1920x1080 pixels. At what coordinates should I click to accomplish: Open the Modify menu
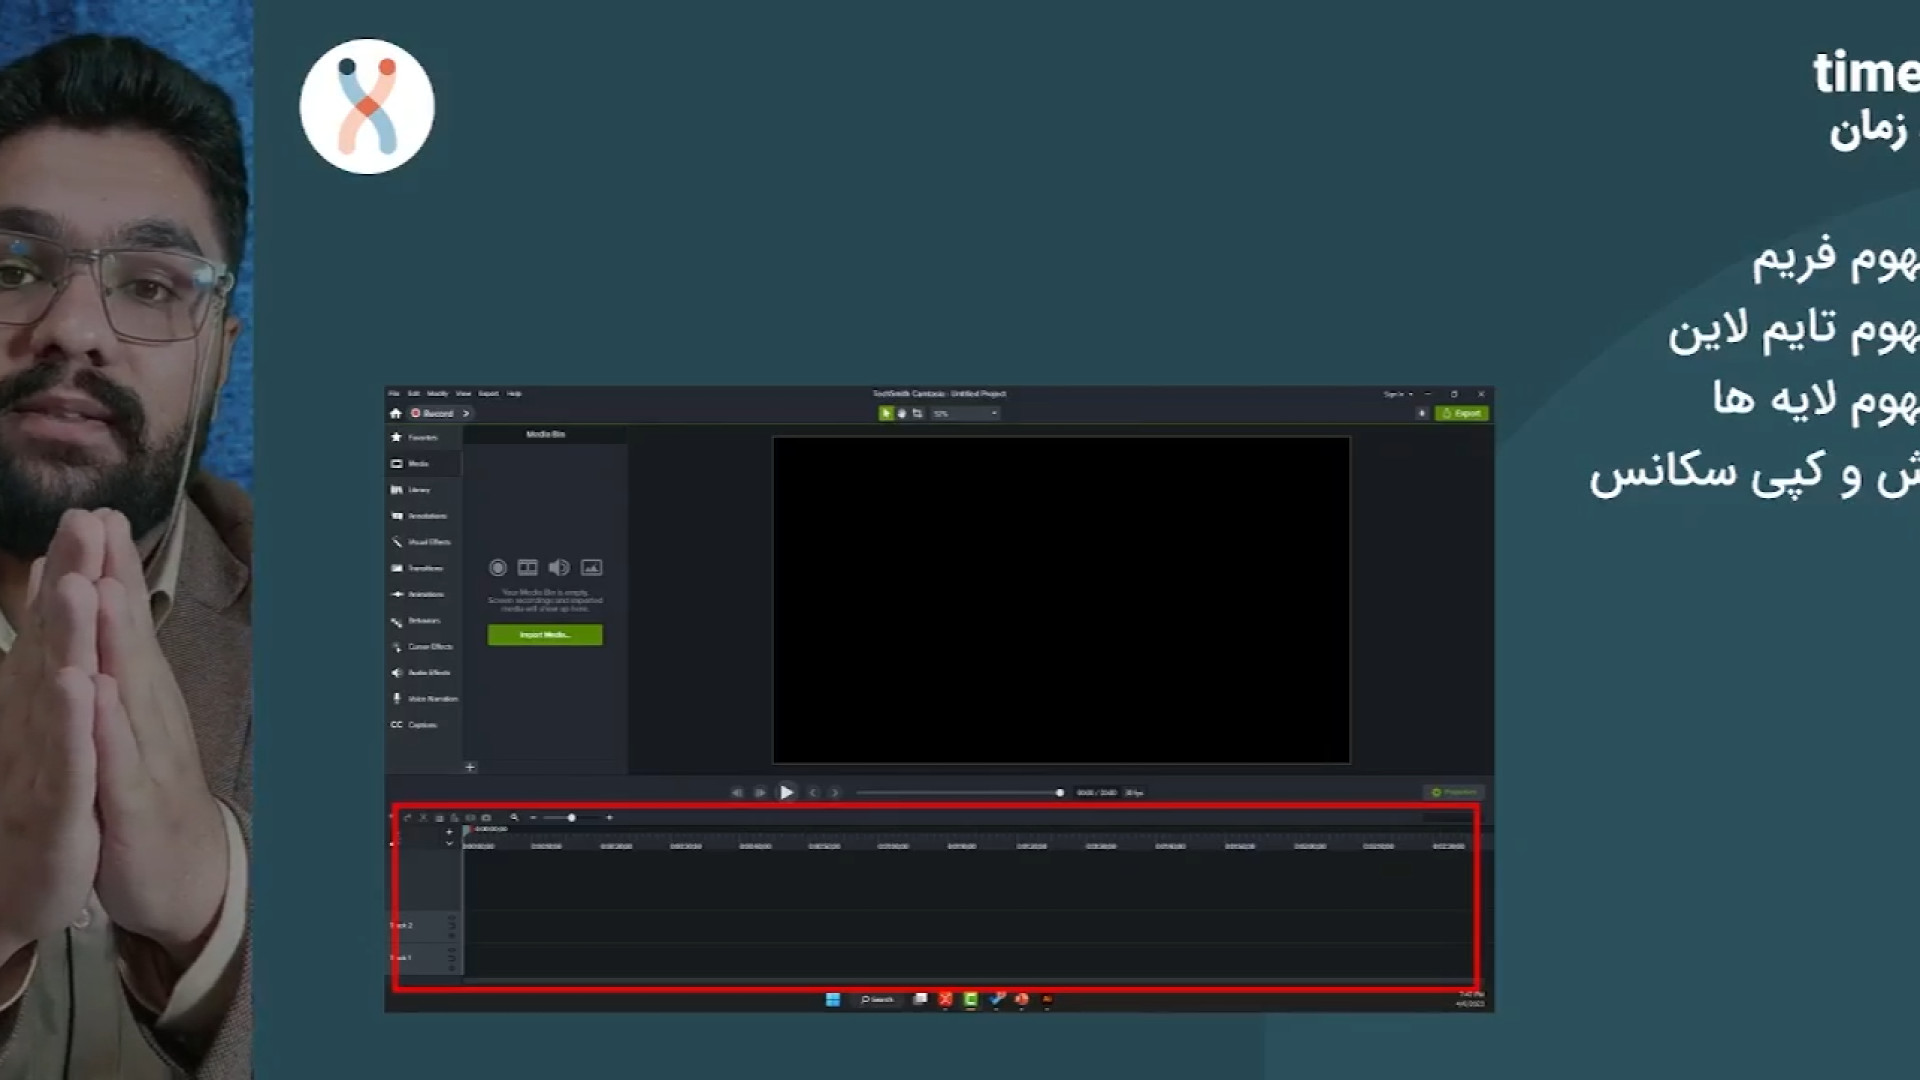coord(438,394)
